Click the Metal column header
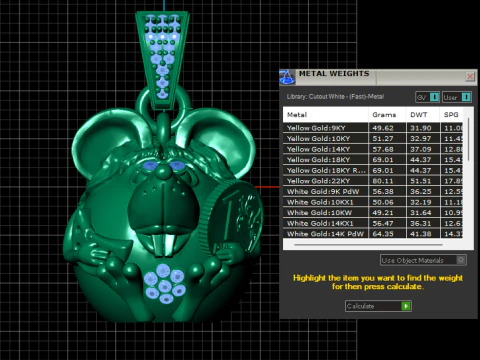480x360 pixels. (326, 115)
